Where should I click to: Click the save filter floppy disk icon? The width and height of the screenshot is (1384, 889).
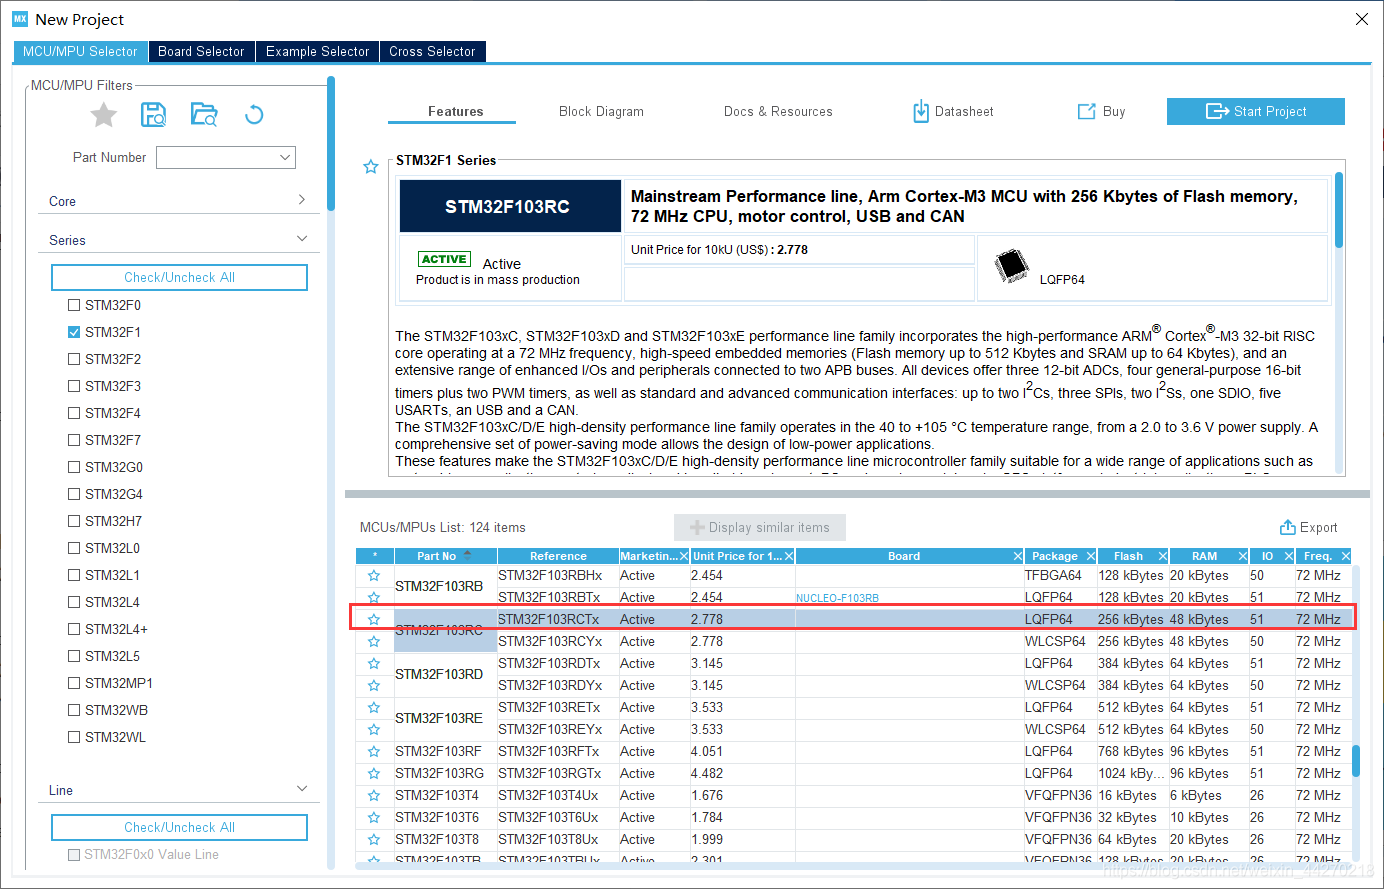[154, 115]
